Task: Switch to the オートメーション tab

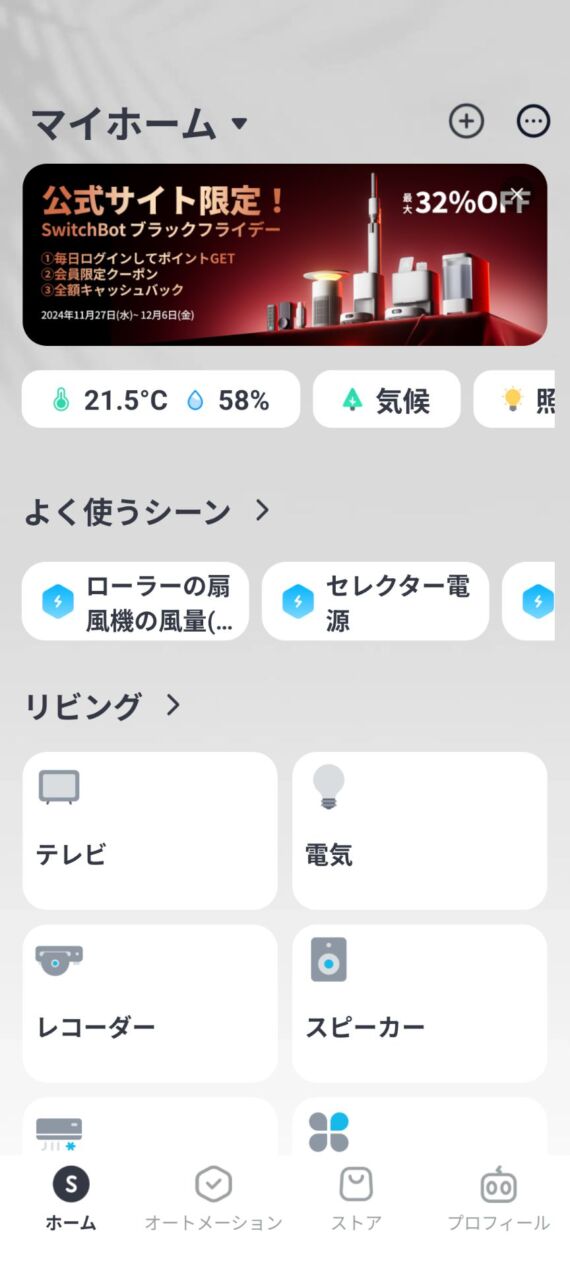Action: tap(213, 1198)
